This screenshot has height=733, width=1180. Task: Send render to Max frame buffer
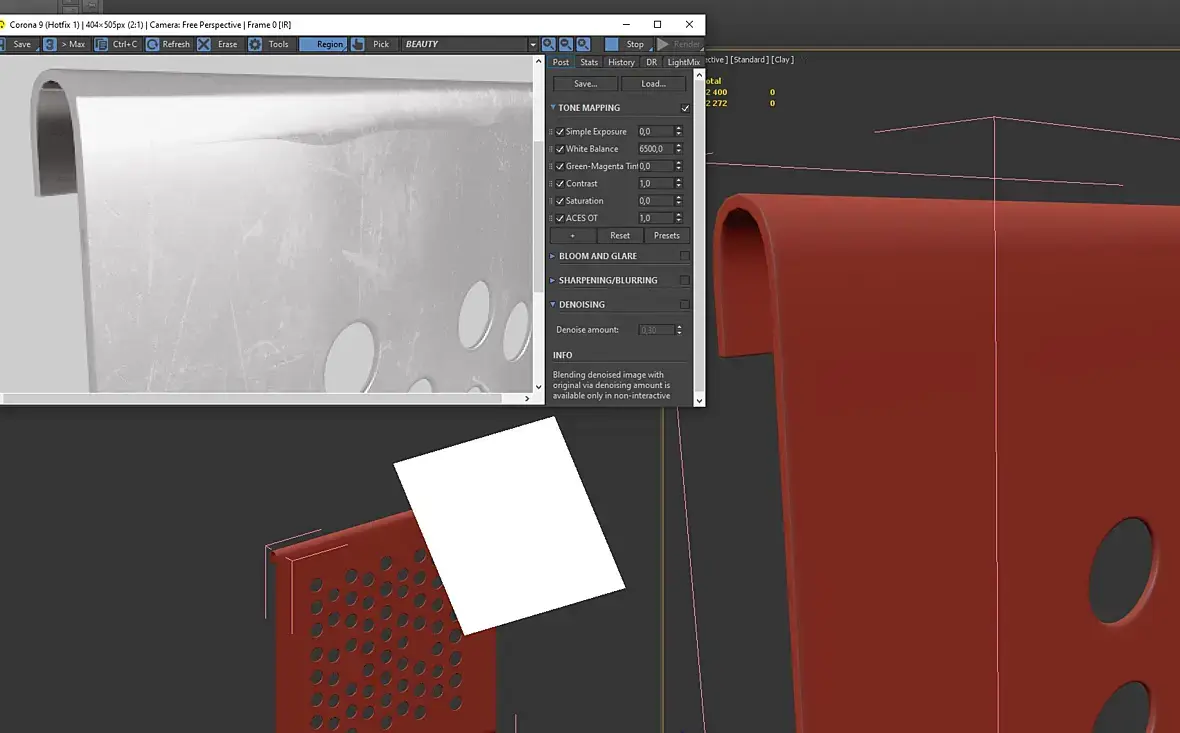[50, 44]
